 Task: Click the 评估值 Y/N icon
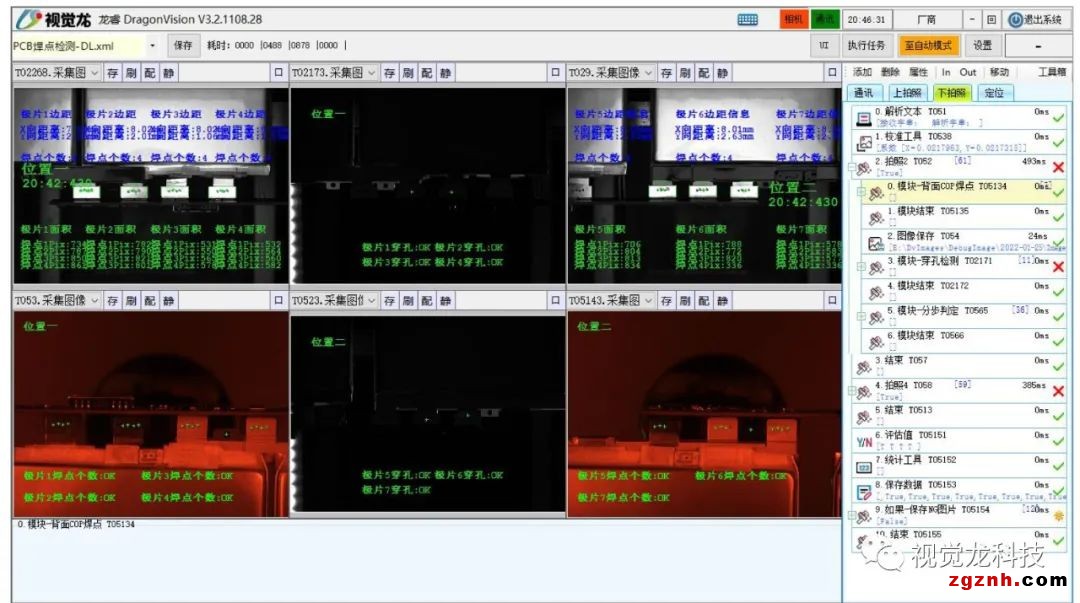pyautogui.click(x=864, y=441)
